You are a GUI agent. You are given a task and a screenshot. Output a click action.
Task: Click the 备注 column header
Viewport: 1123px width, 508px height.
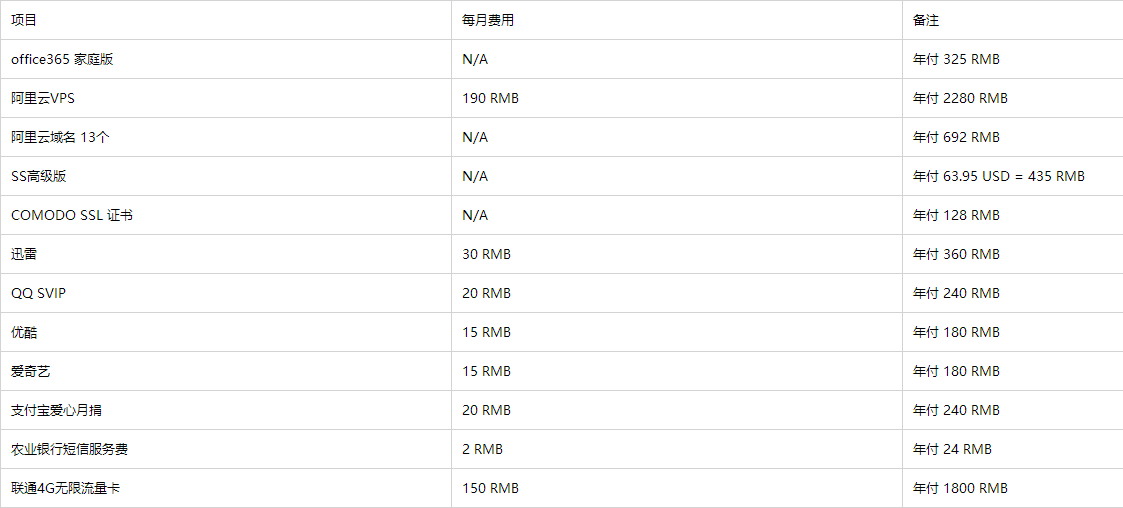point(926,20)
